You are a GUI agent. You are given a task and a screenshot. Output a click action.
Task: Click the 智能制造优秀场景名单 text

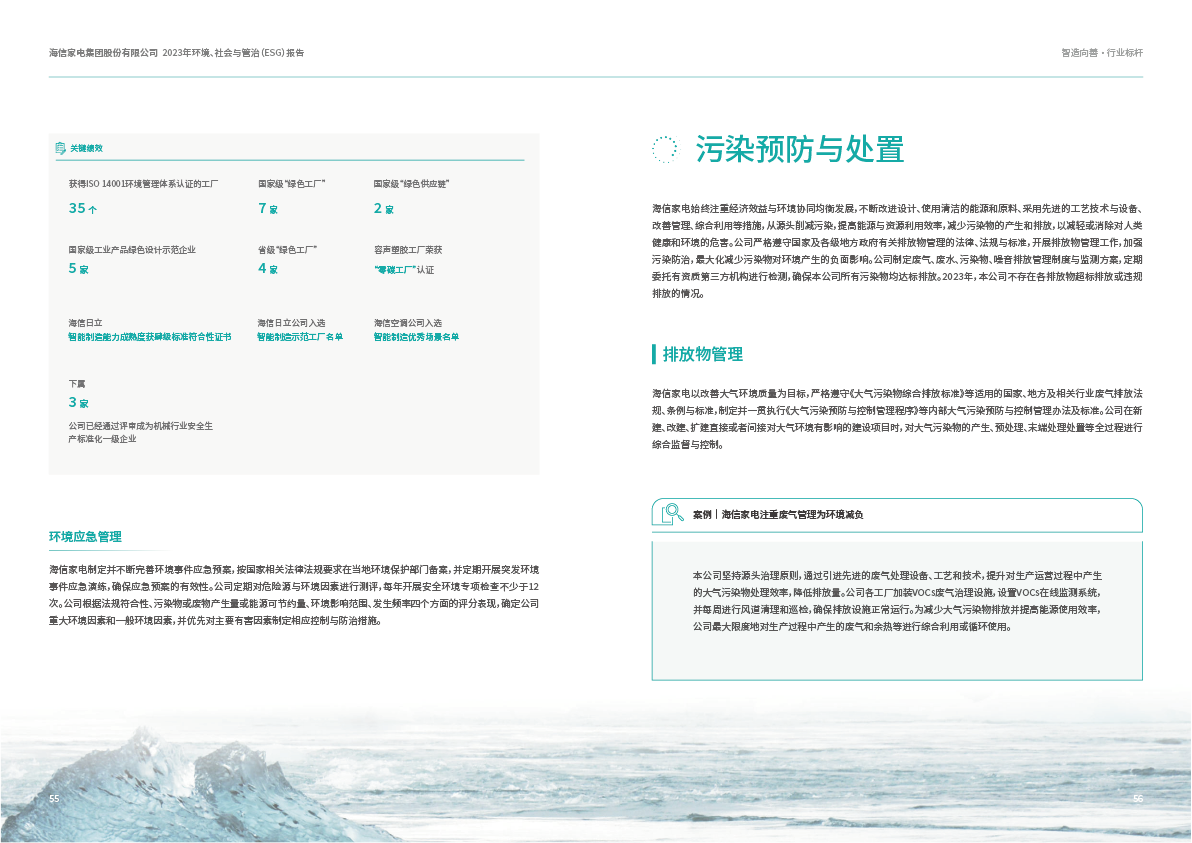(416, 338)
